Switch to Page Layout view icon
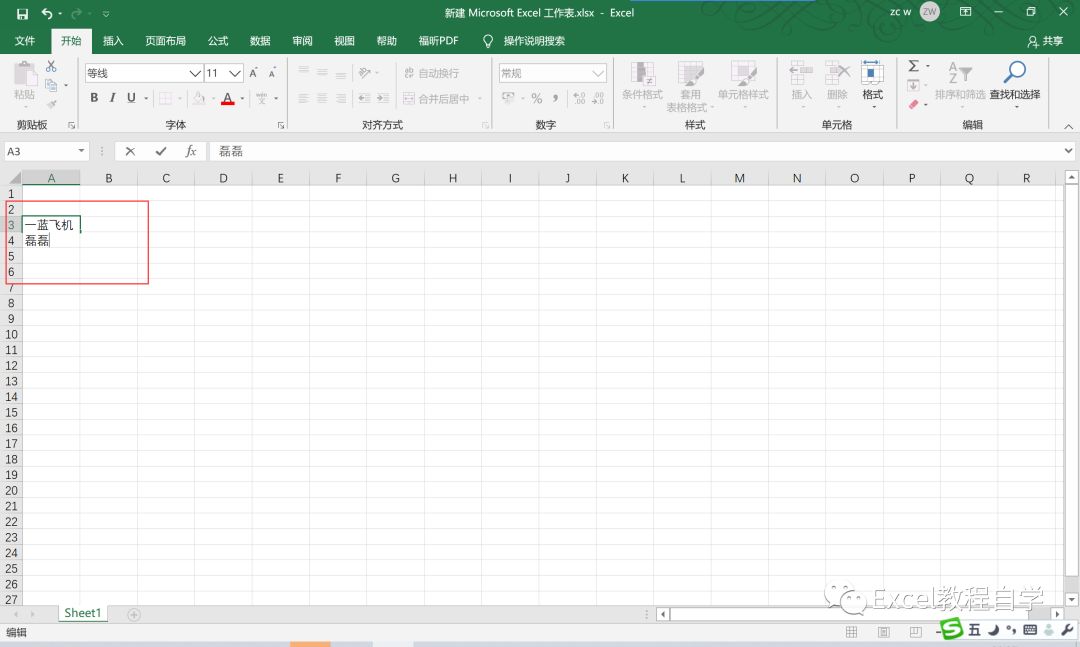 [x=884, y=632]
